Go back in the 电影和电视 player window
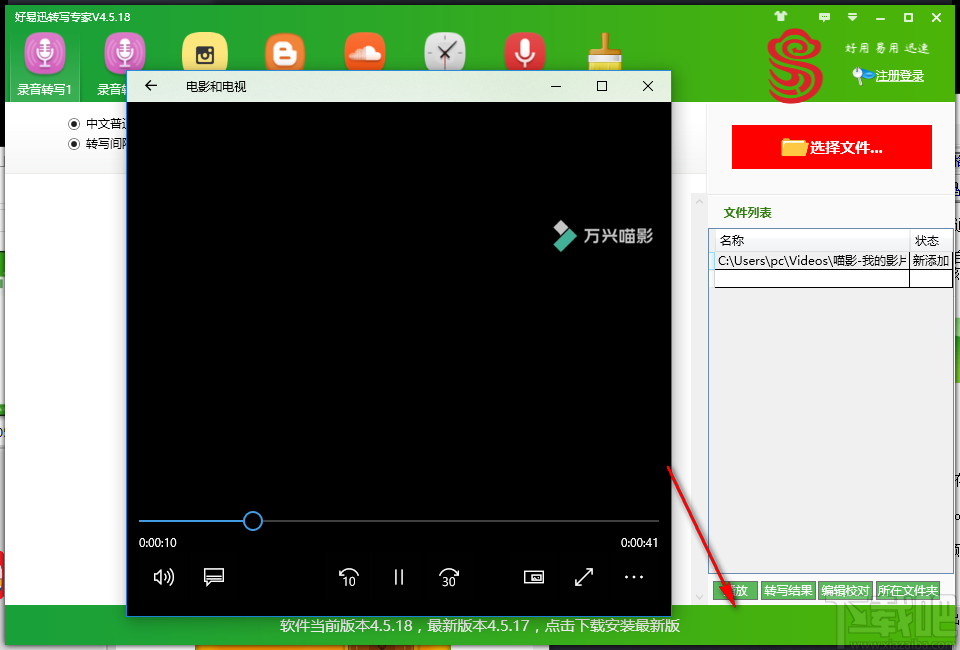Screen dimensions: 960x650 coord(151,86)
